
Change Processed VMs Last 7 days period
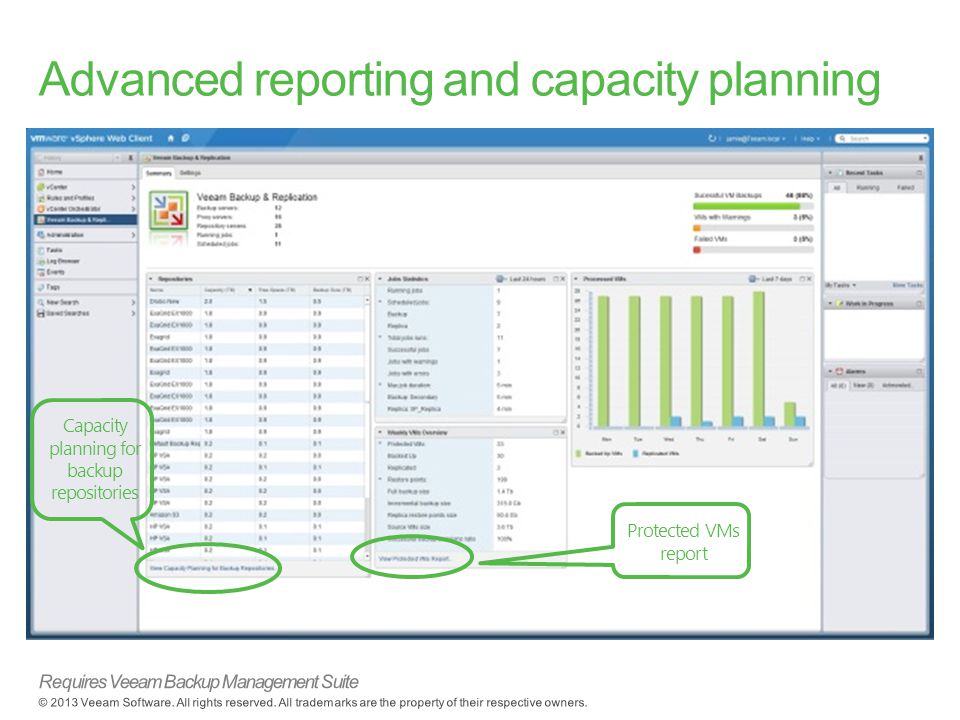(x=770, y=279)
